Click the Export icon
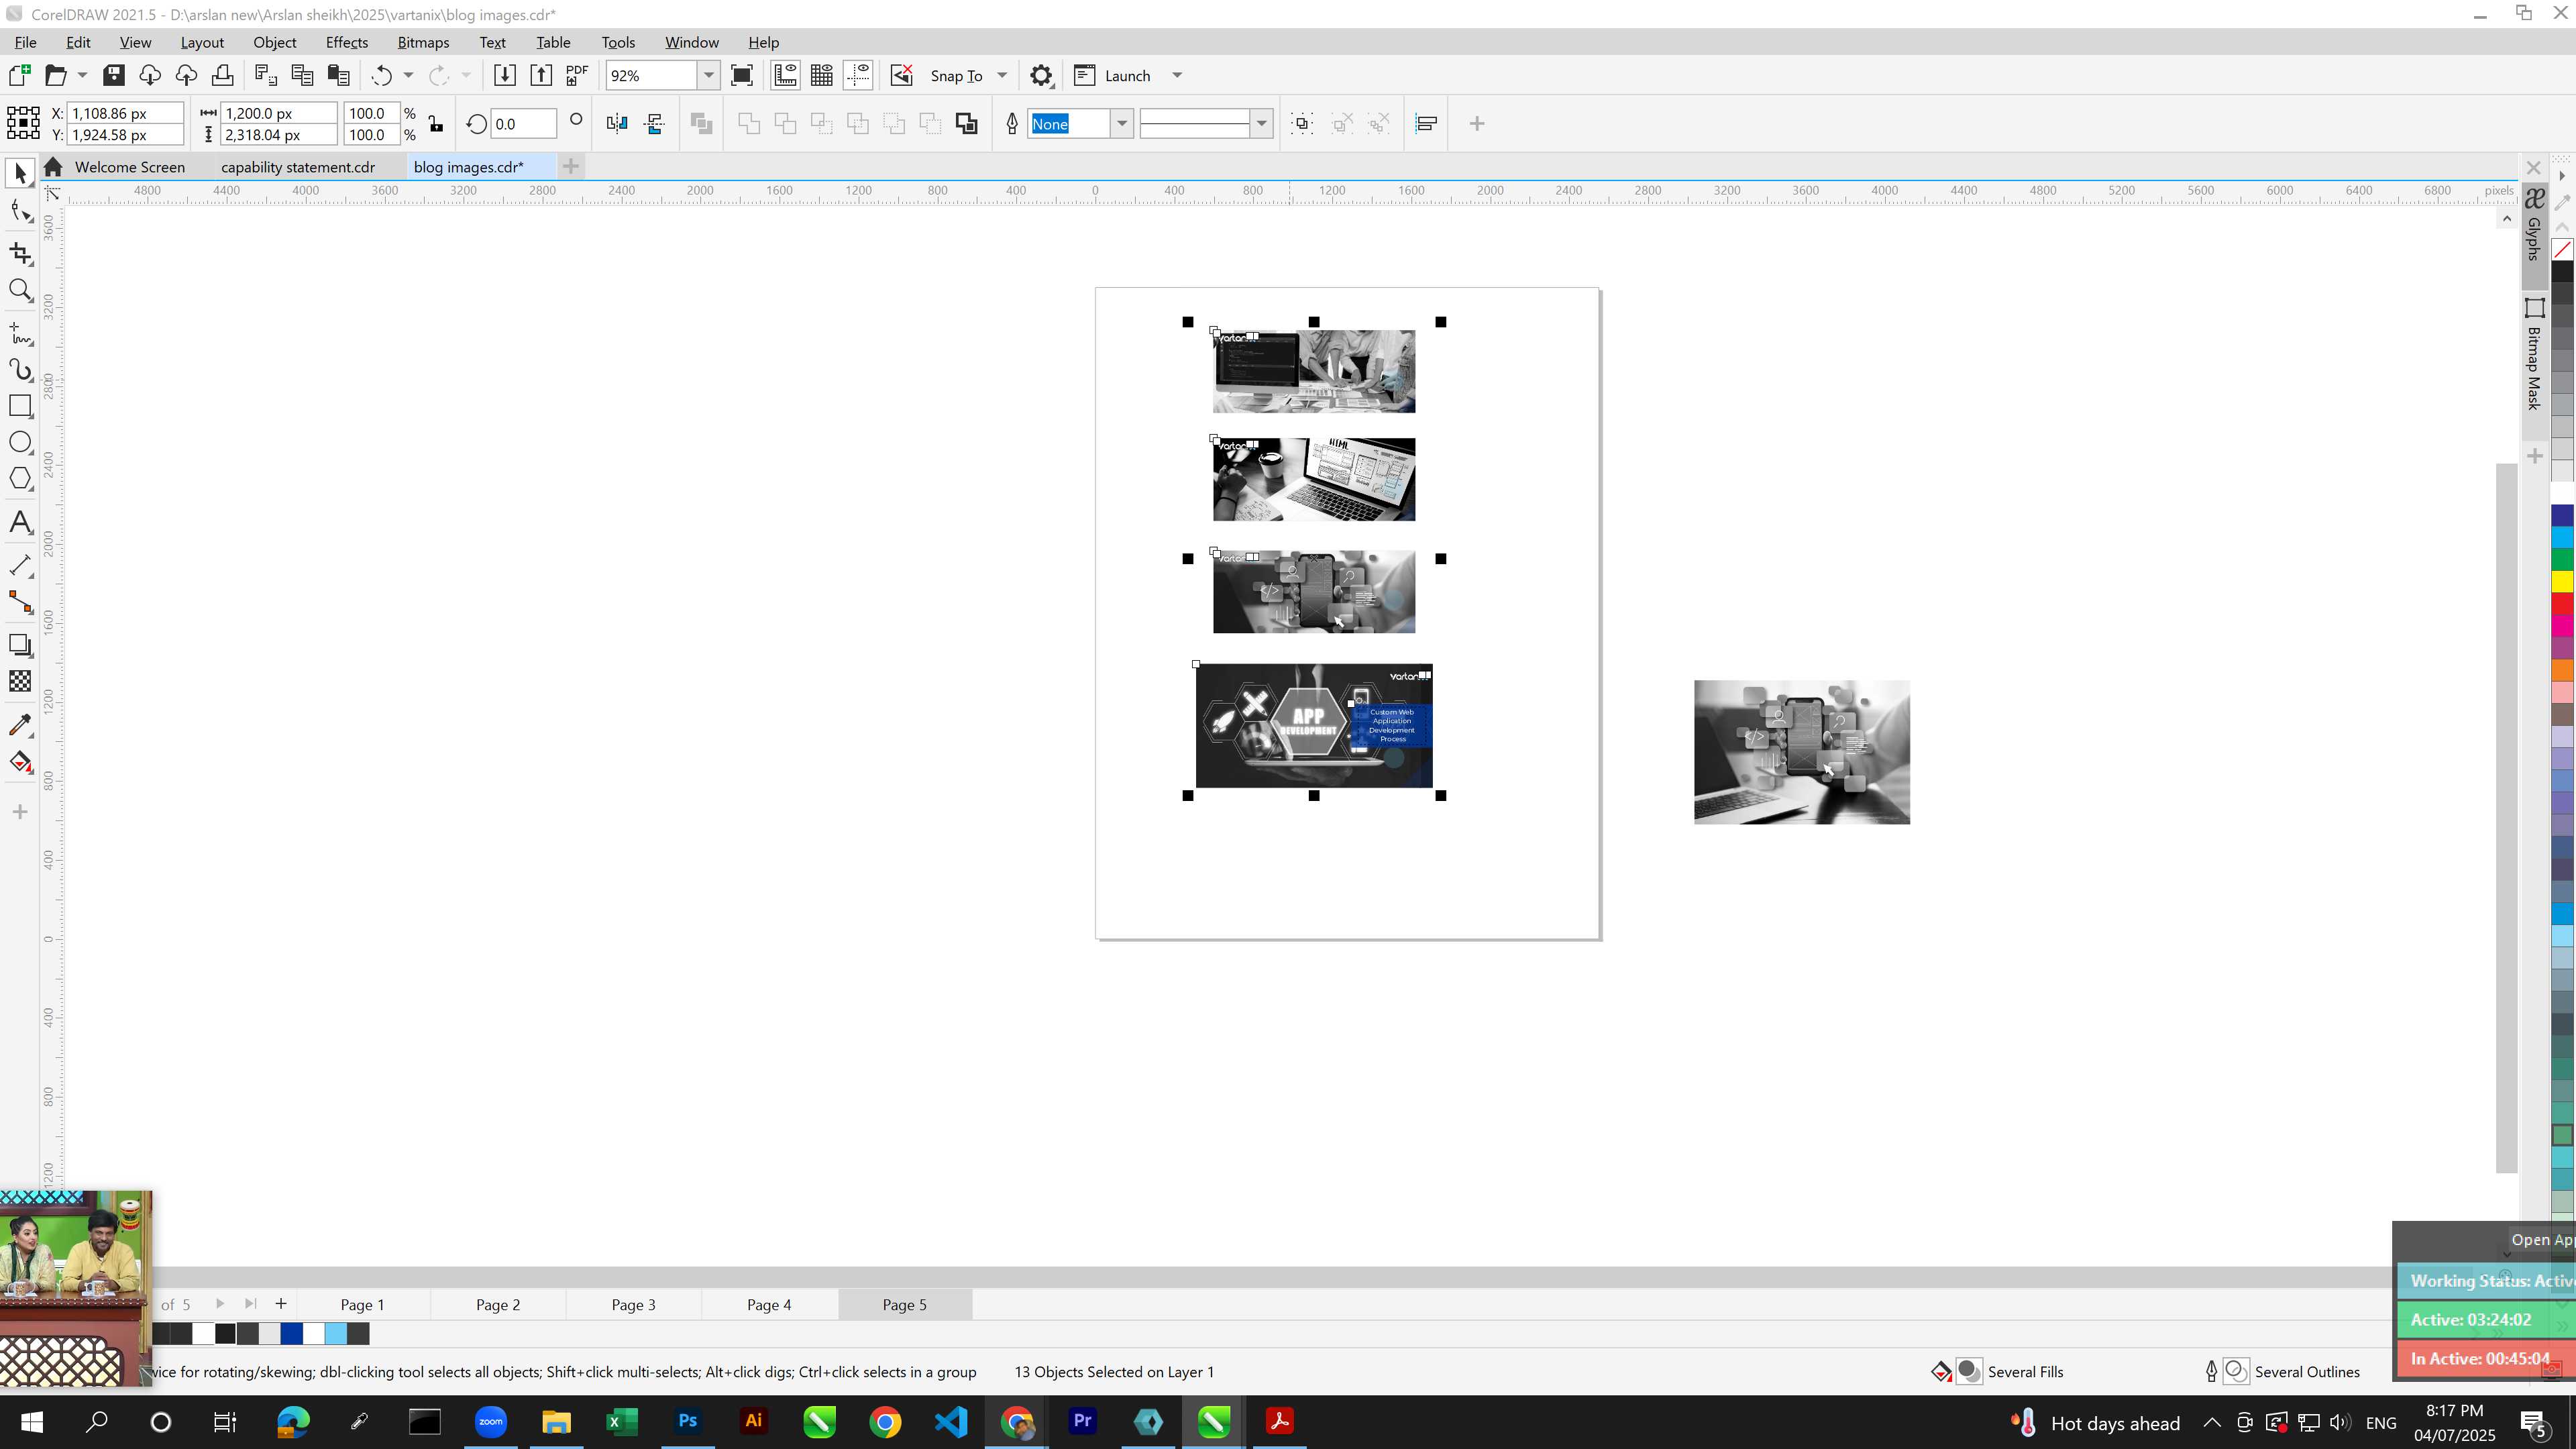 click(541, 76)
